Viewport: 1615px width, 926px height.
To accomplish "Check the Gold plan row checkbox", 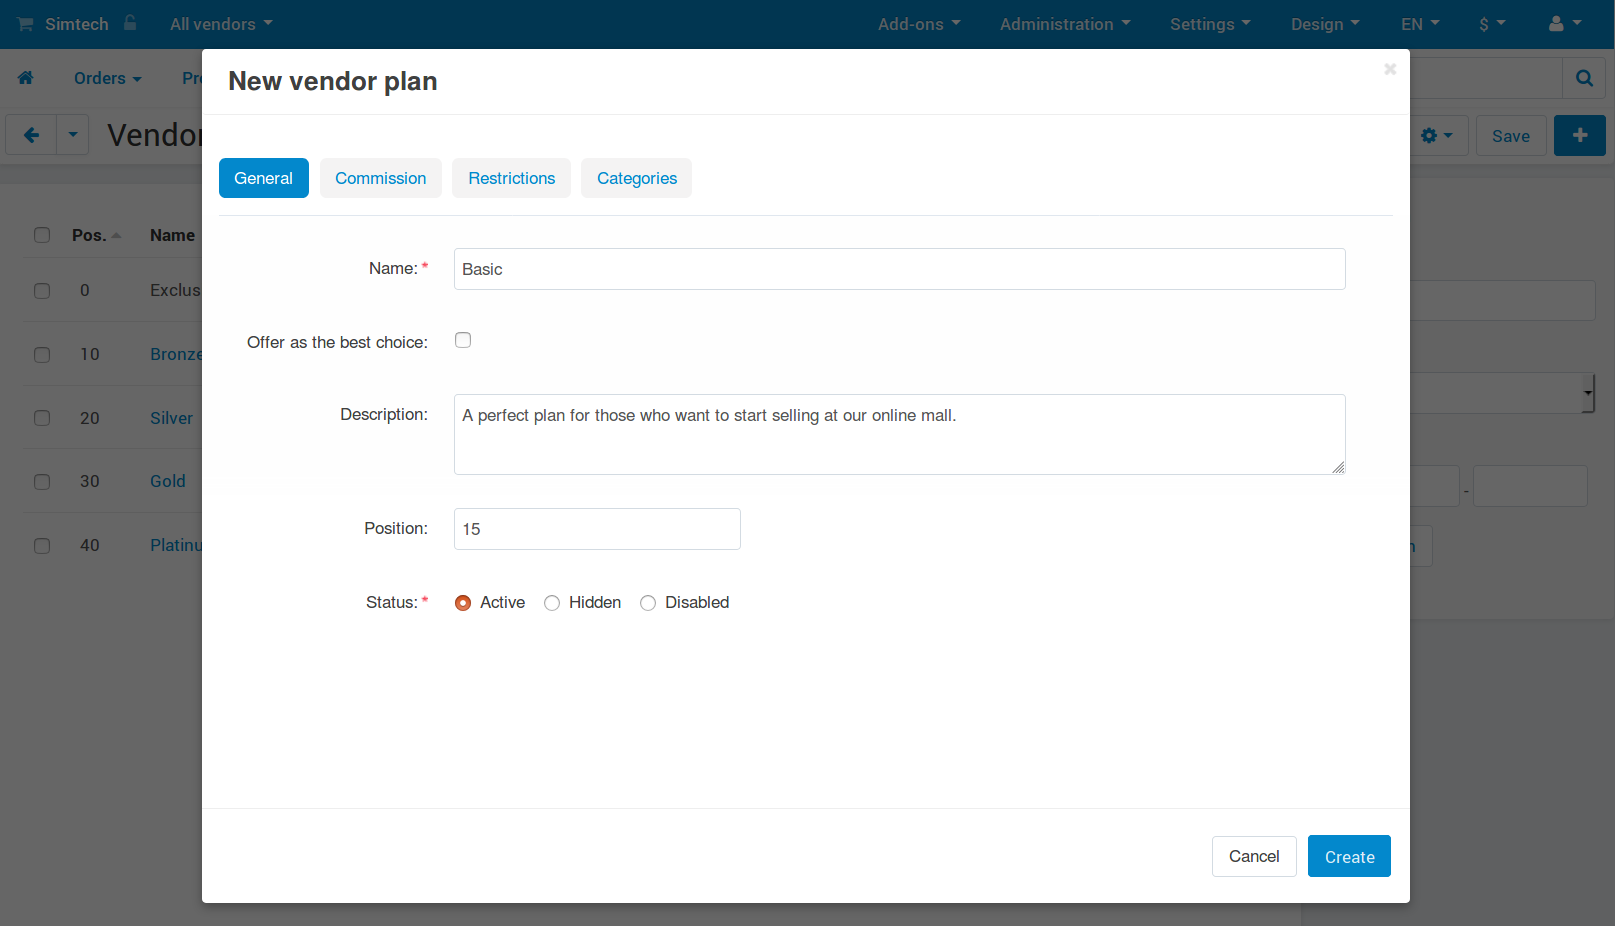I will pyautogui.click(x=42, y=482).
